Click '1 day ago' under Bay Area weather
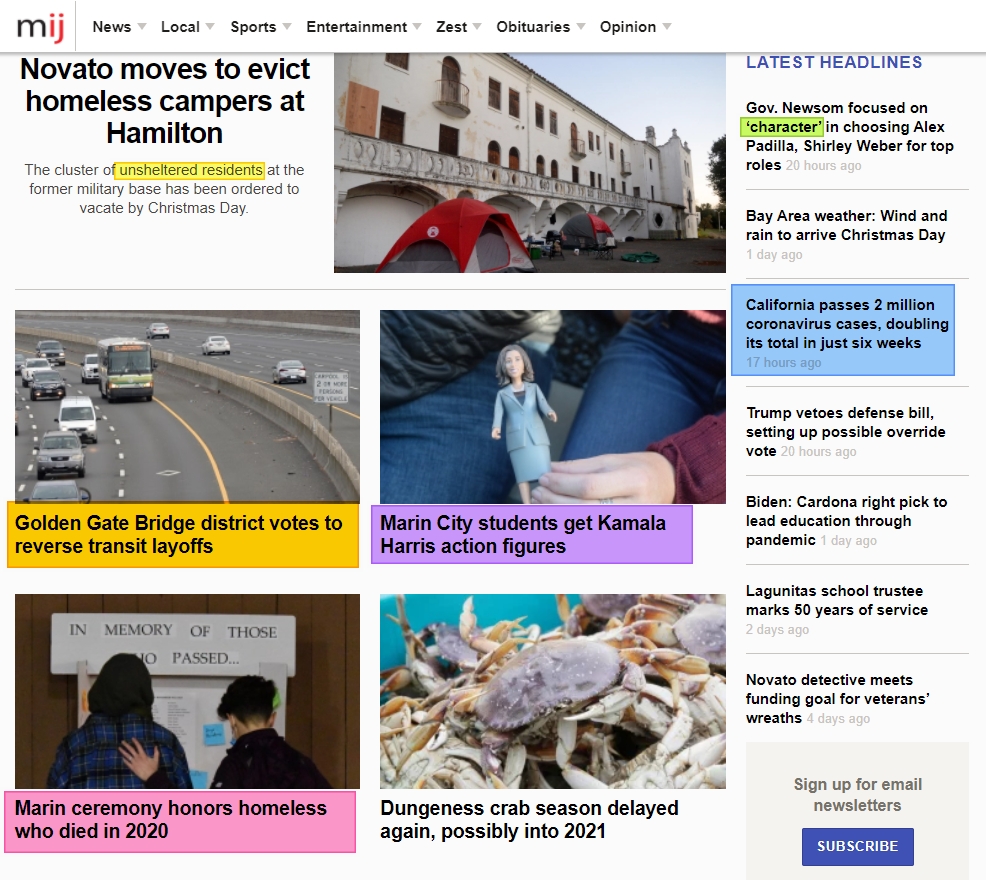Screen dimensions: 986x880 pos(774,255)
